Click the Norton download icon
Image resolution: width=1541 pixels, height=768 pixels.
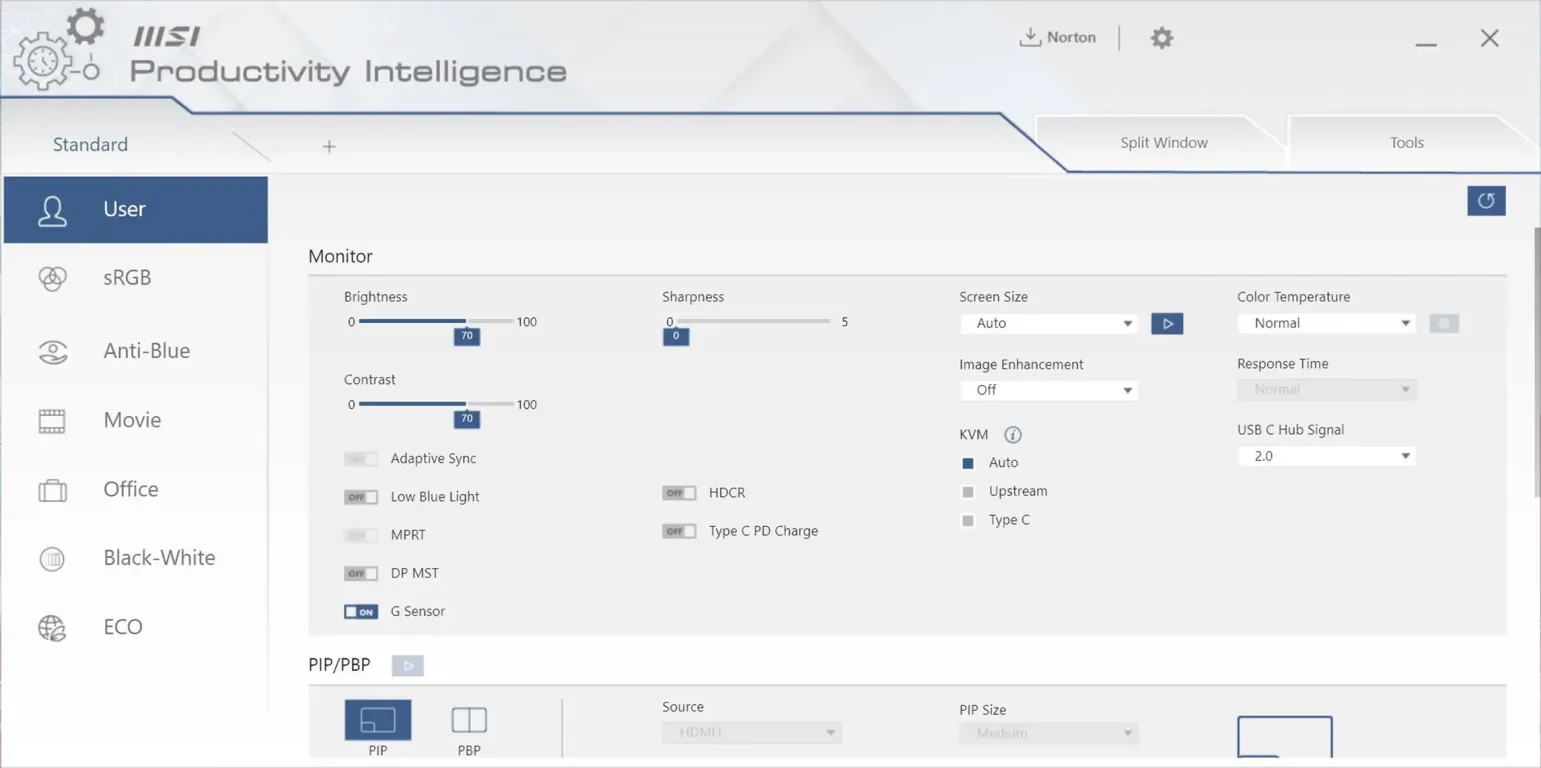1029,37
